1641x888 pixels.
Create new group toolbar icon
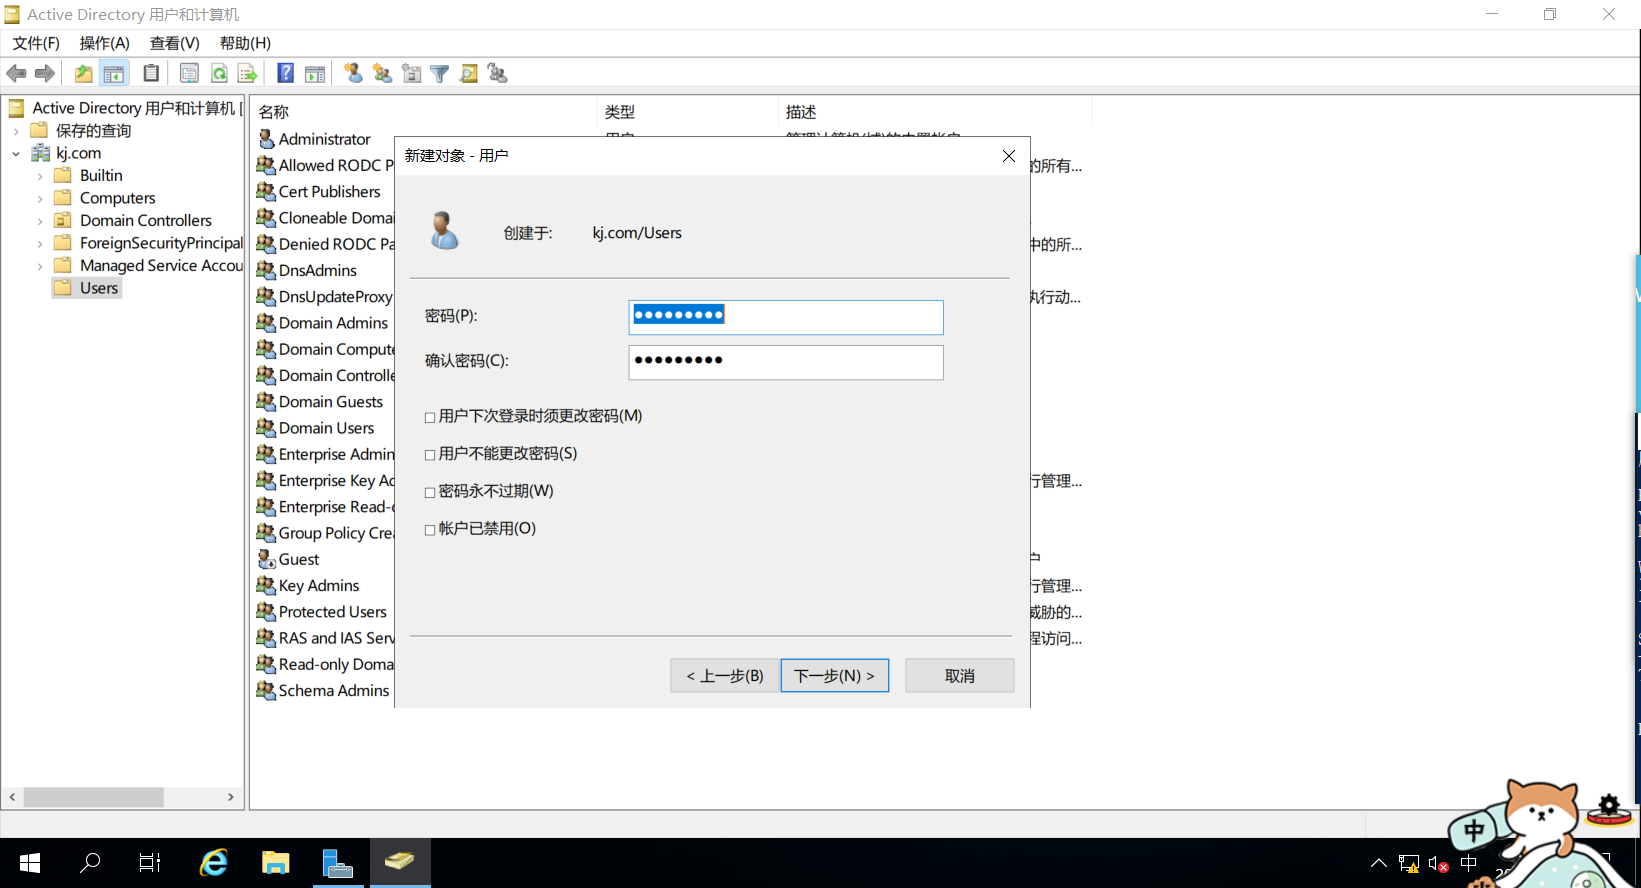(x=382, y=73)
